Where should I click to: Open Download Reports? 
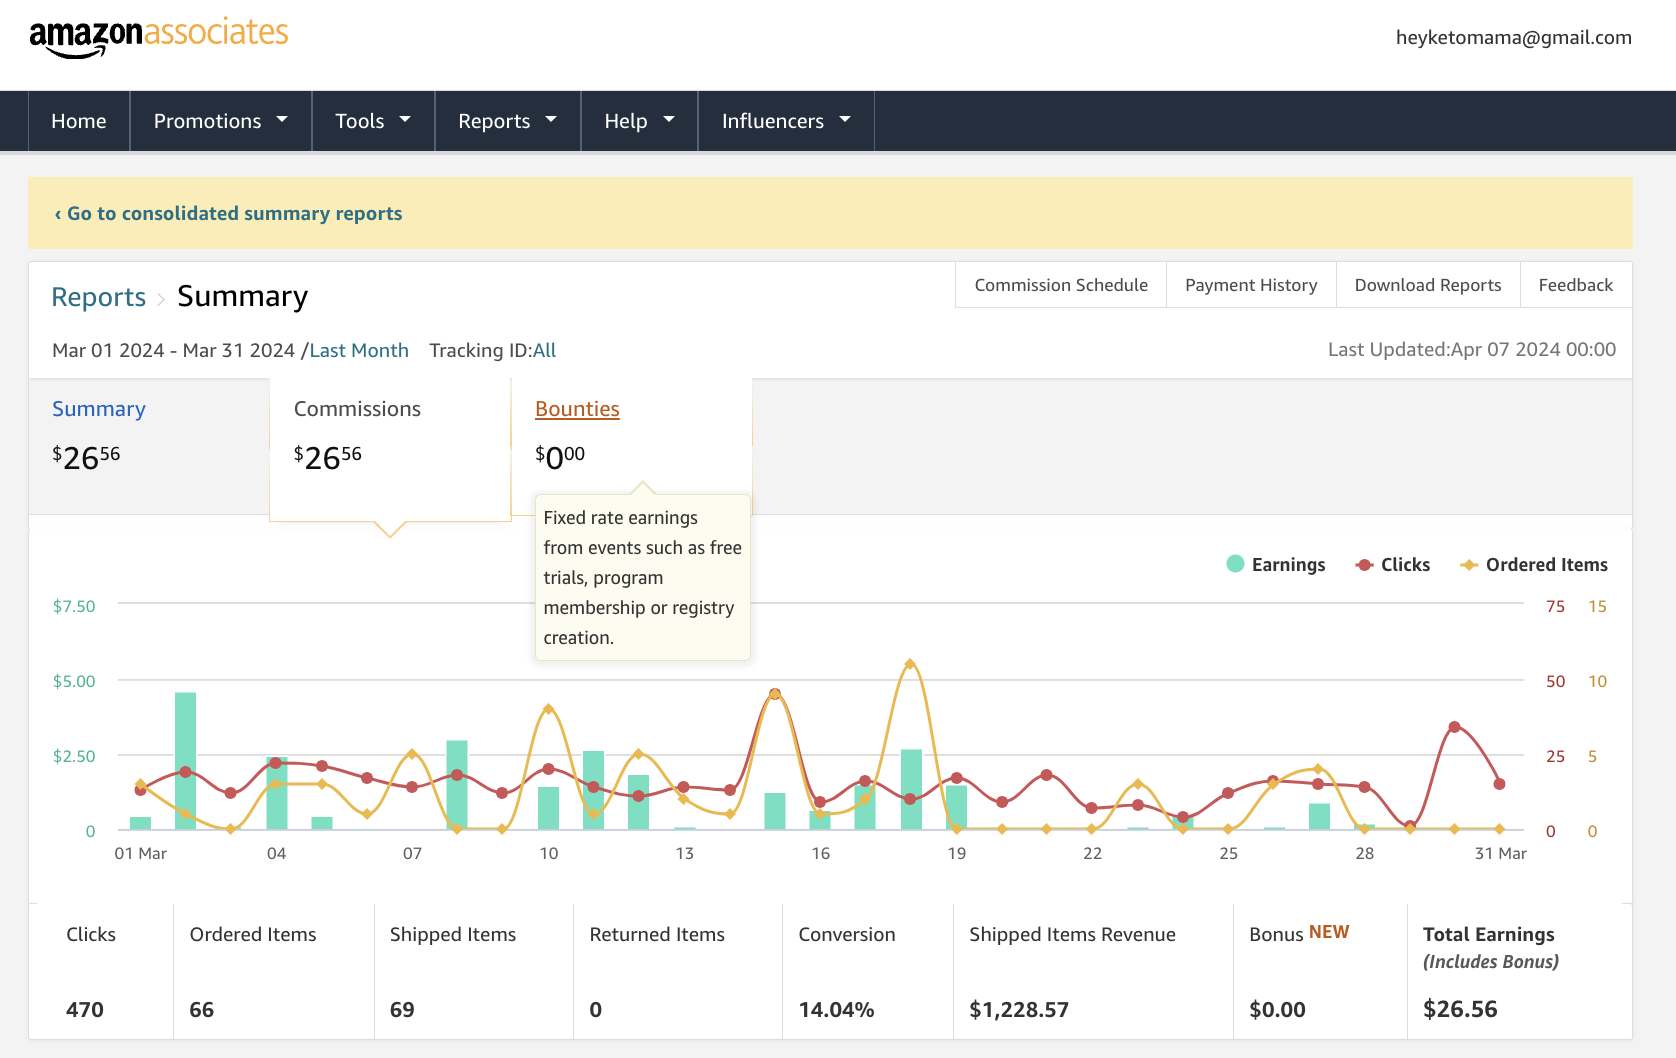(x=1428, y=285)
